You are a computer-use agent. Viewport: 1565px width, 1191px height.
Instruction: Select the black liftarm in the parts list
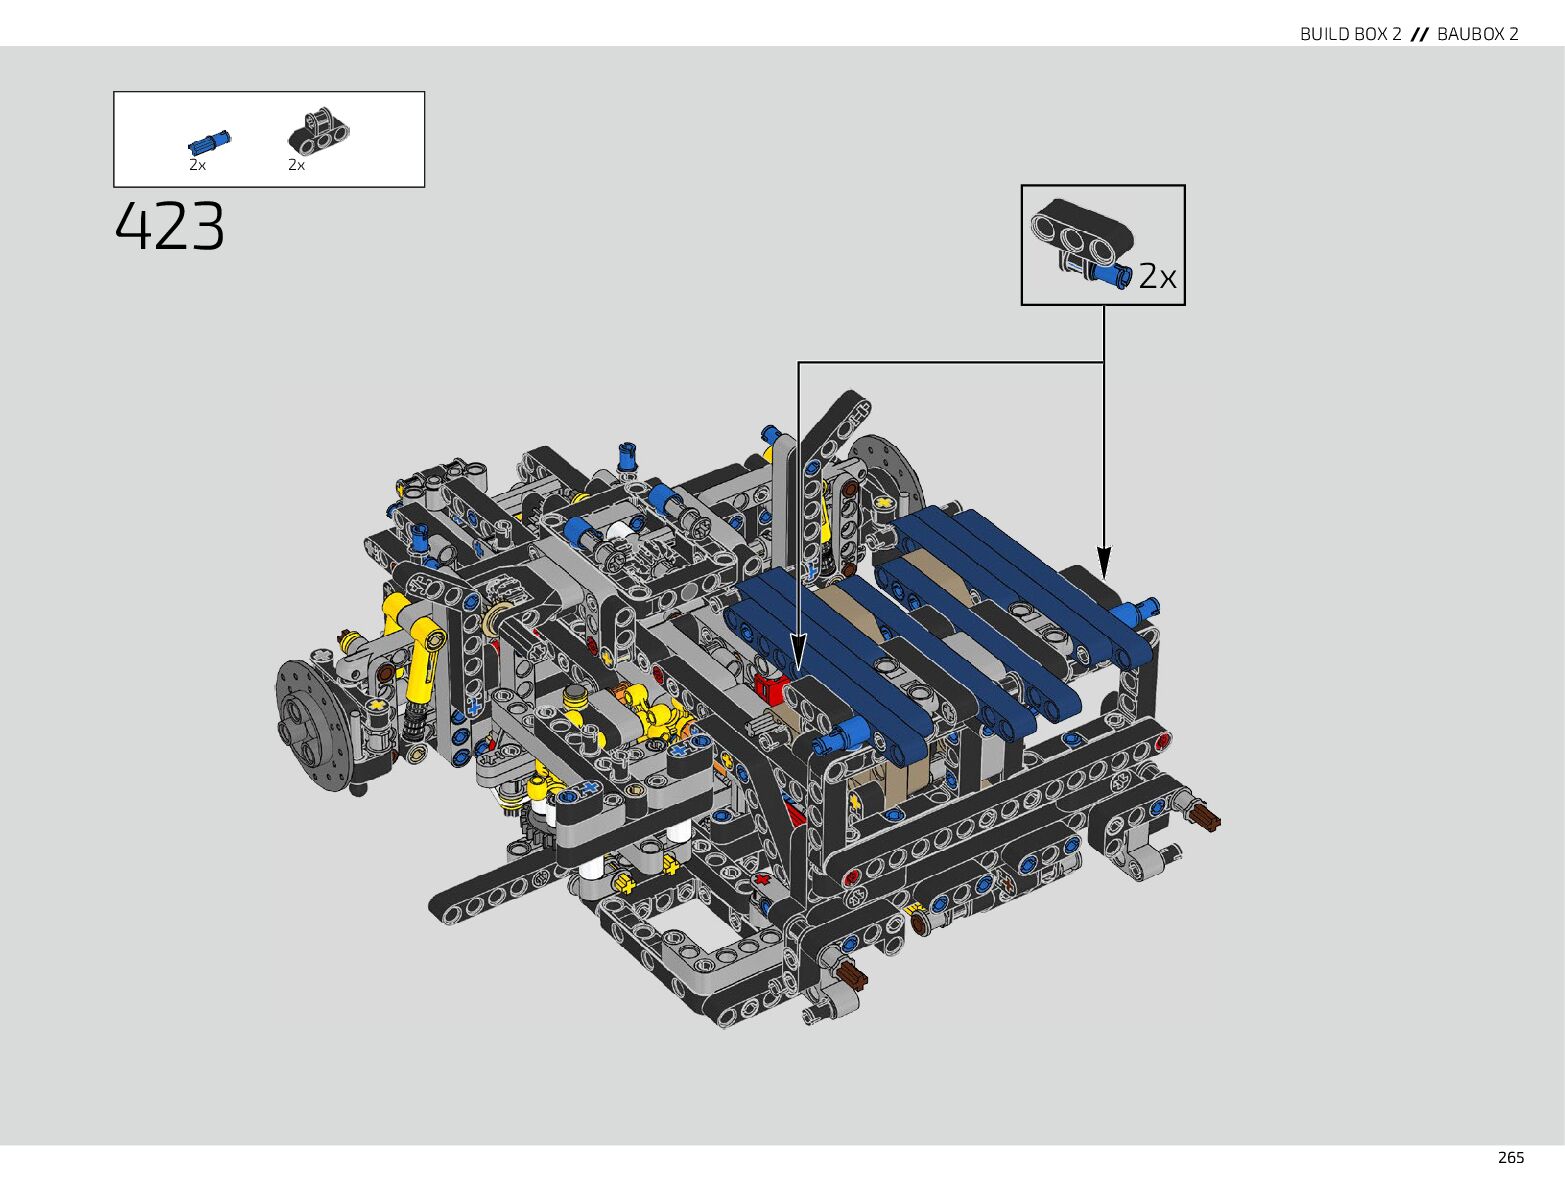tap(318, 133)
